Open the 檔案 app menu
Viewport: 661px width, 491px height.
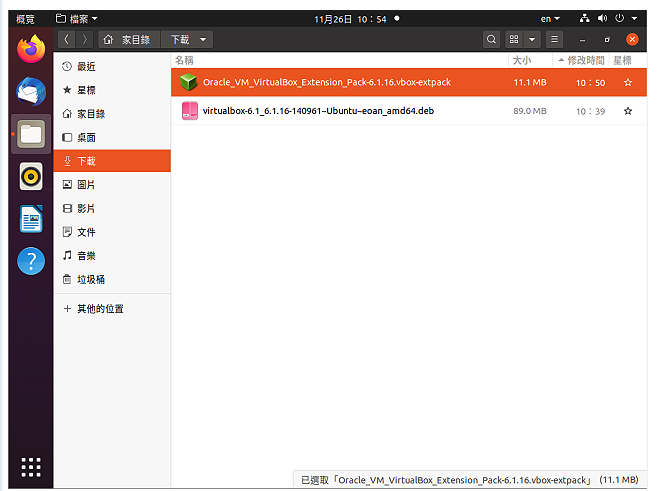(x=76, y=19)
